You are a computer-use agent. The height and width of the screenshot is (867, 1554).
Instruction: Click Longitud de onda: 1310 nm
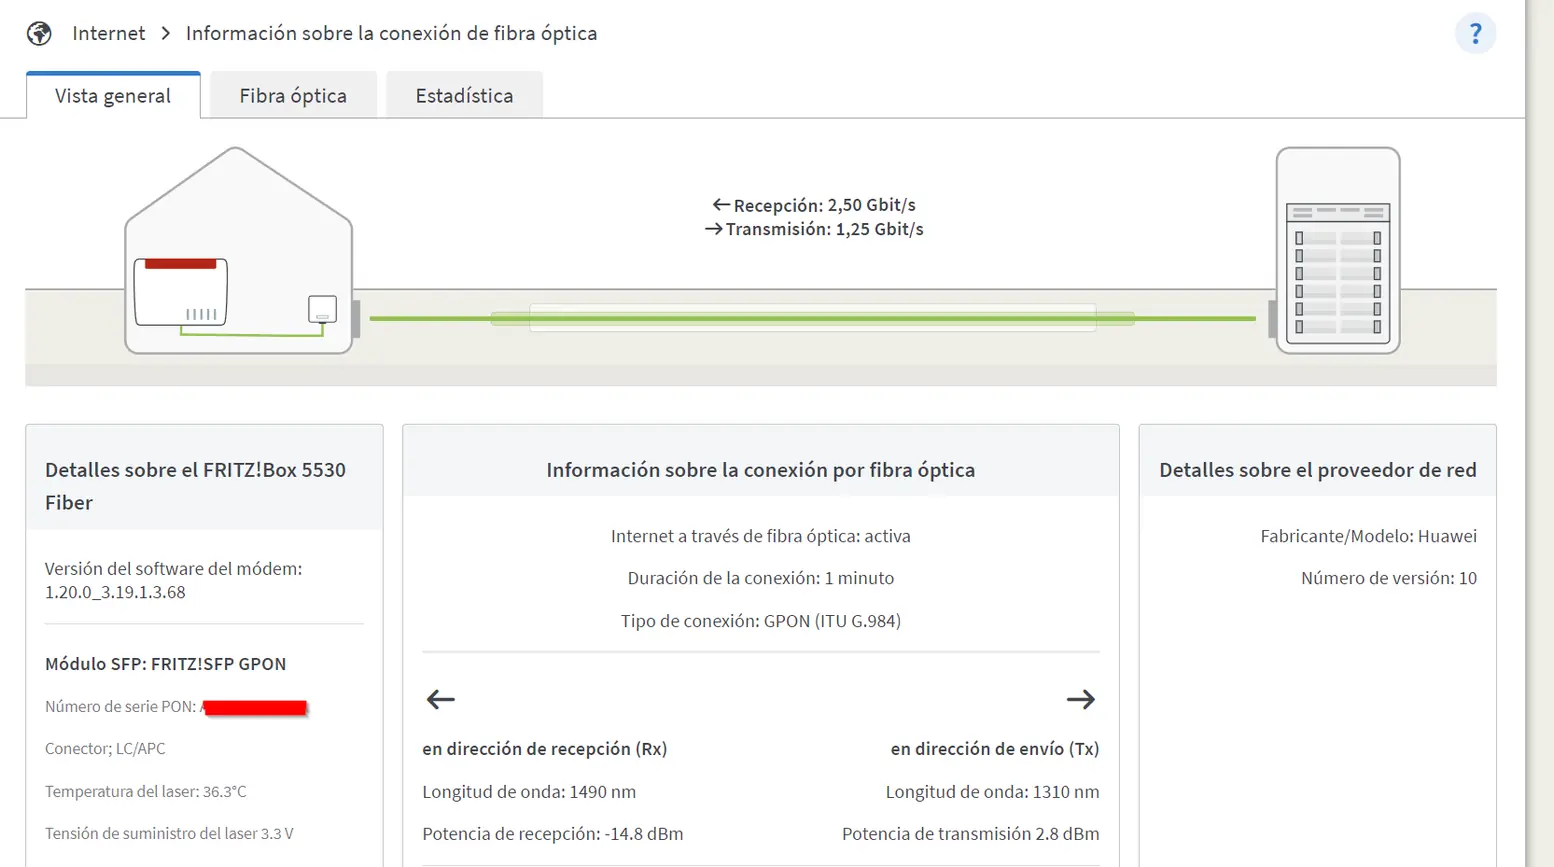tap(992, 792)
